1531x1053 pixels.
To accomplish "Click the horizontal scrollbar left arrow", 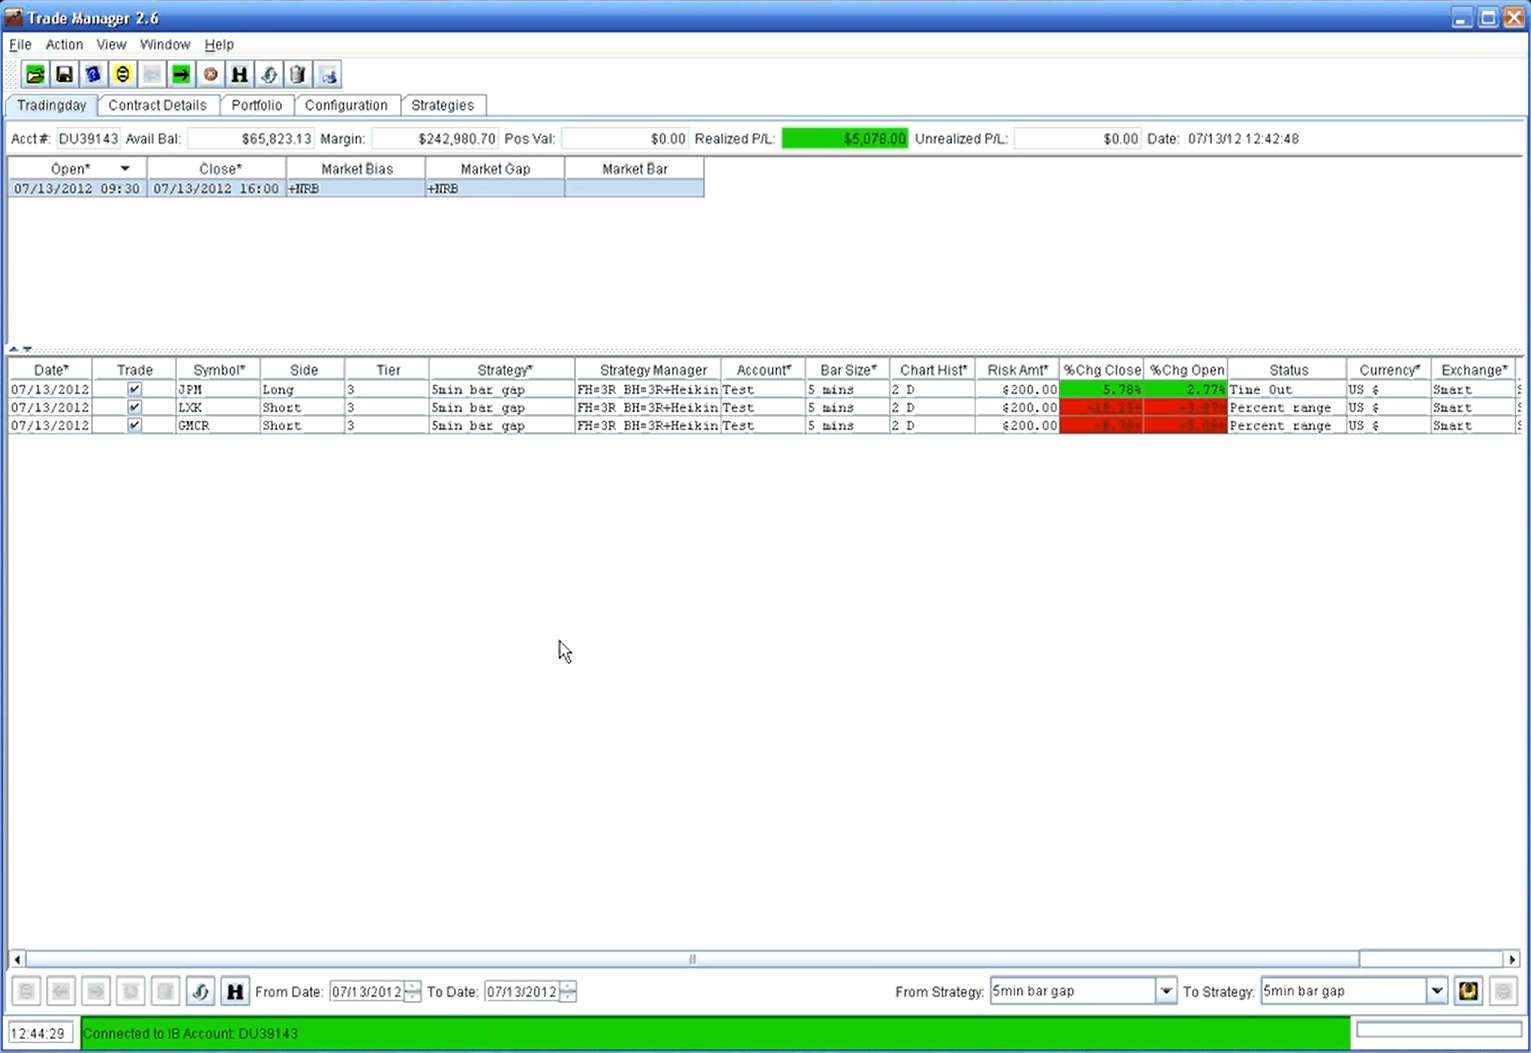I will coord(17,959).
